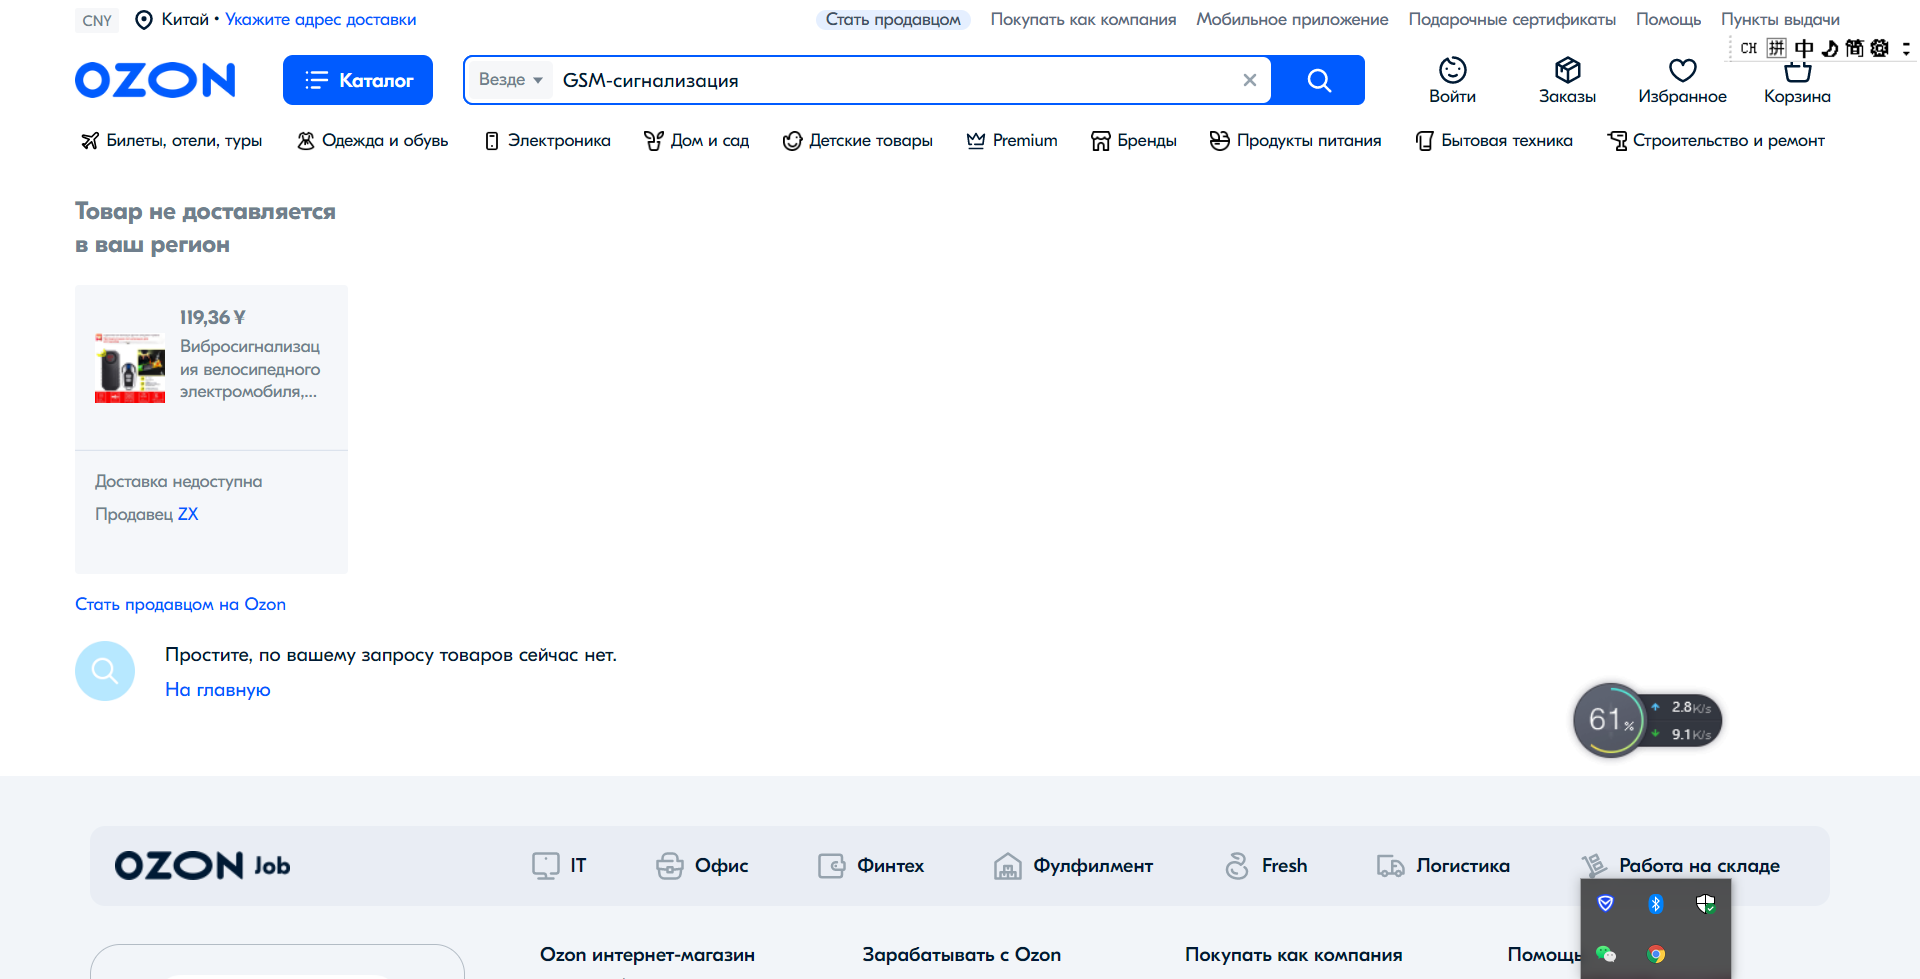Follow the На главную link
The width and height of the screenshot is (1920, 979).
point(217,690)
